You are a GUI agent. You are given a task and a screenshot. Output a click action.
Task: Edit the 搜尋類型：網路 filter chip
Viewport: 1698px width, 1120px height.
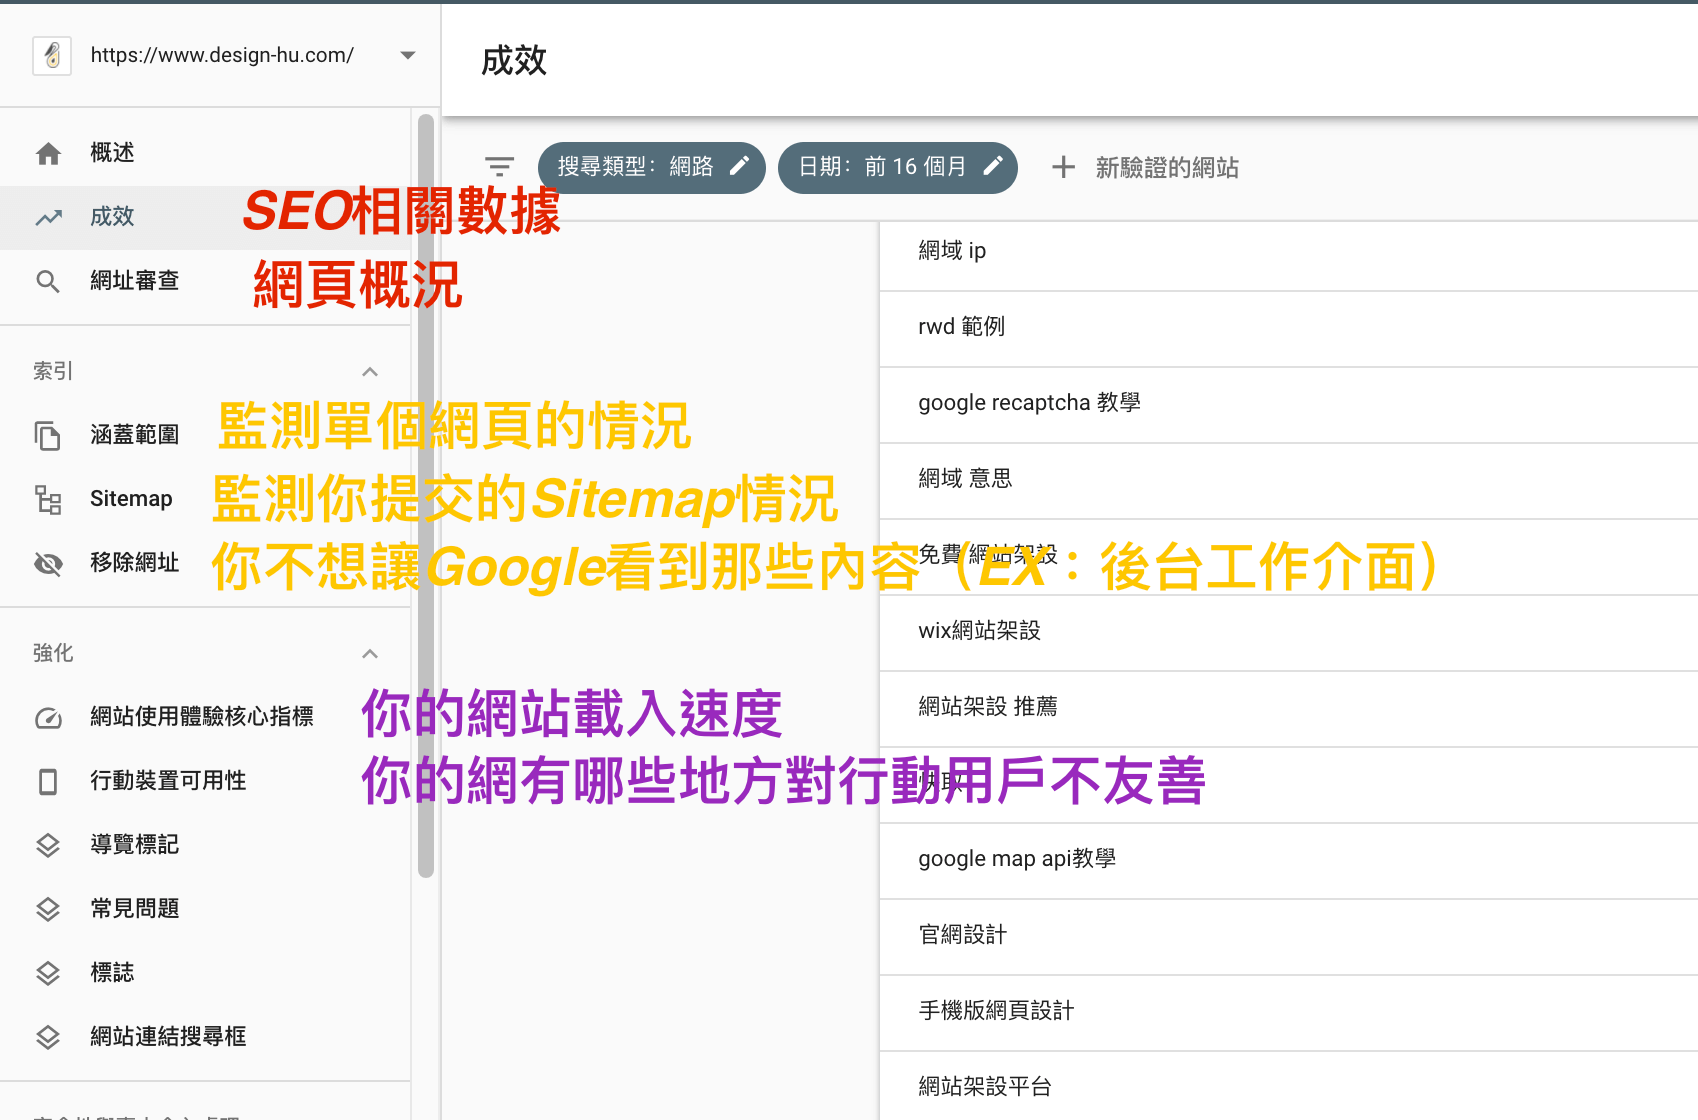tap(651, 167)
